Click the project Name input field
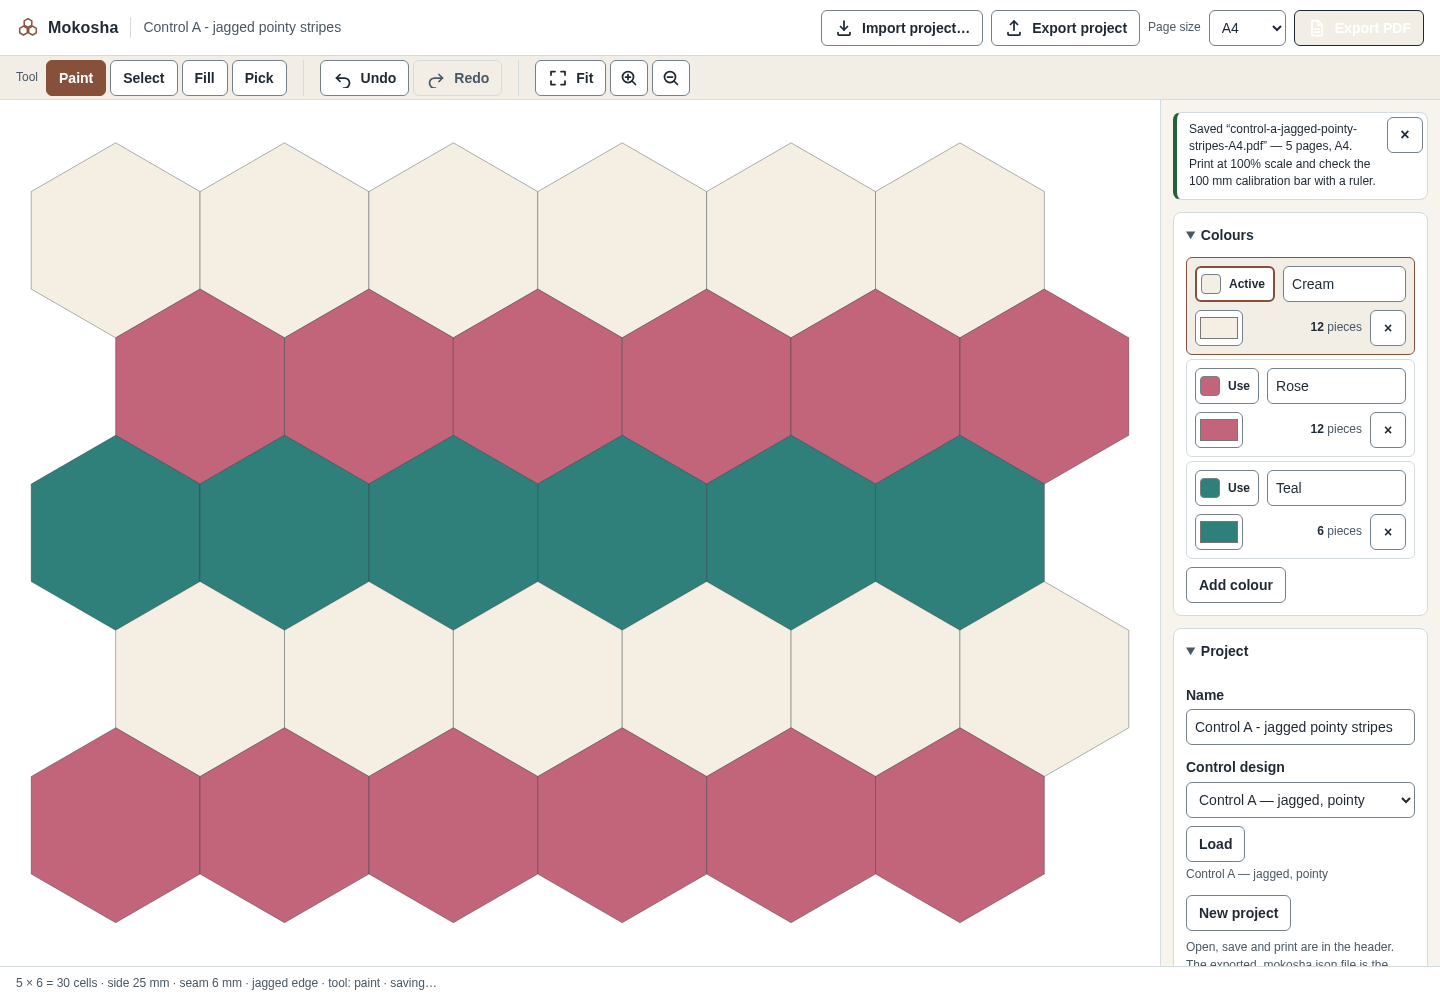The image size is (1440, 1000). coord(1300,727)
